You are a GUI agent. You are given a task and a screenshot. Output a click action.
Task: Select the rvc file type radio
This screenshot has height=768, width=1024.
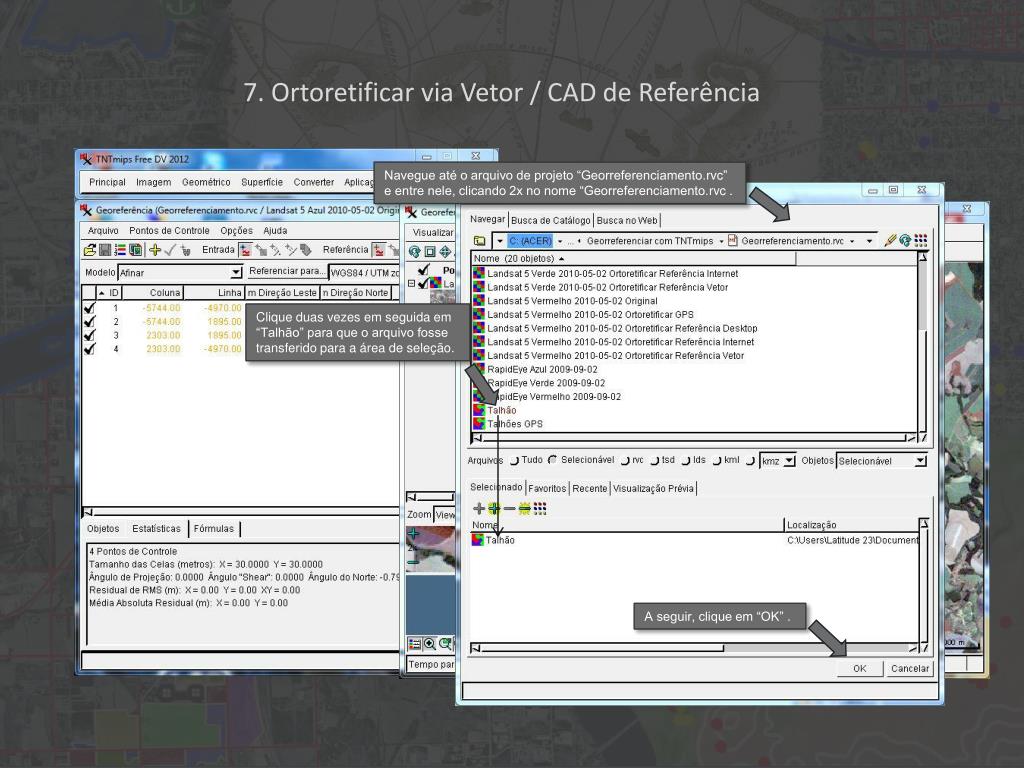[625, 460]
